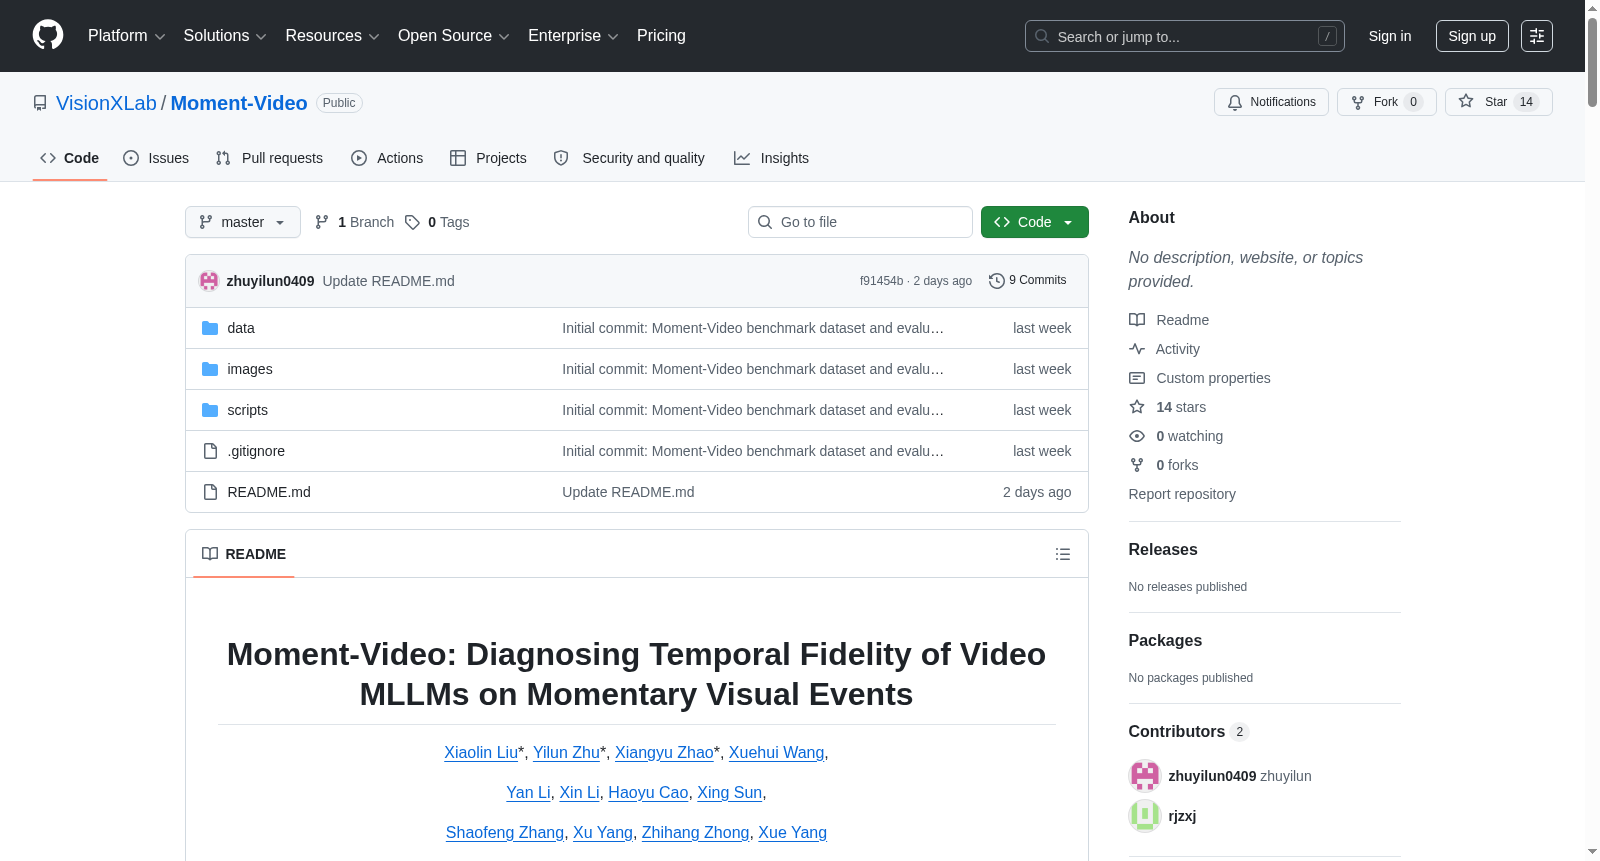This screenshot has width=1600, height=861.
Task: Open the Moment-Video repository title link
Action: [x=239, y=103]
